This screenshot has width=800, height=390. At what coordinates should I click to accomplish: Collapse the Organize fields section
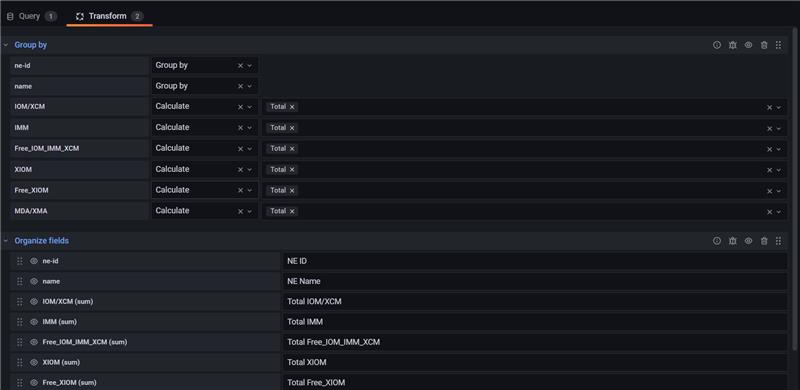coord(6,241)
